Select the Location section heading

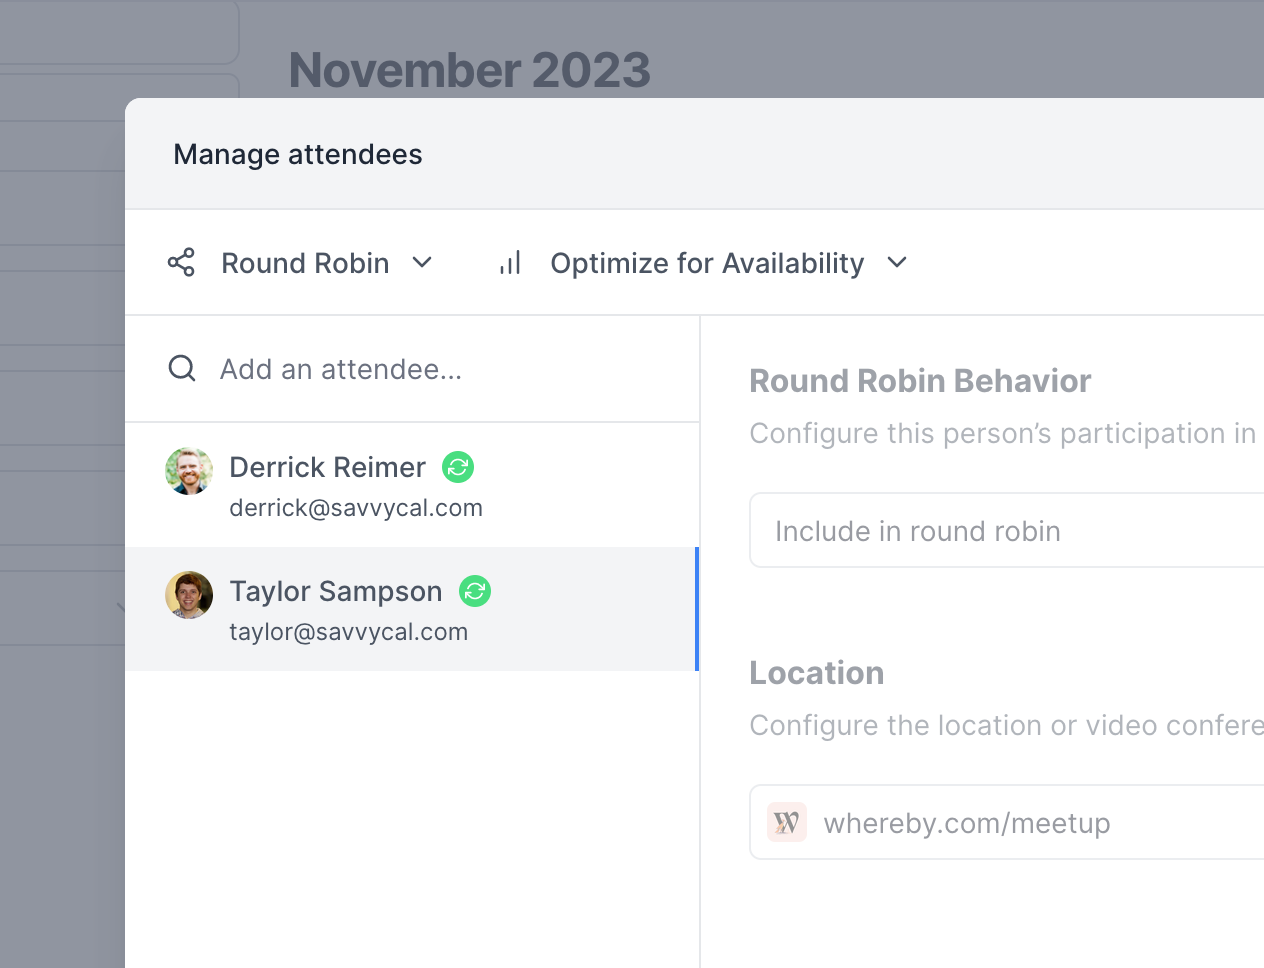pyautogui.click(x=816, y=673)
